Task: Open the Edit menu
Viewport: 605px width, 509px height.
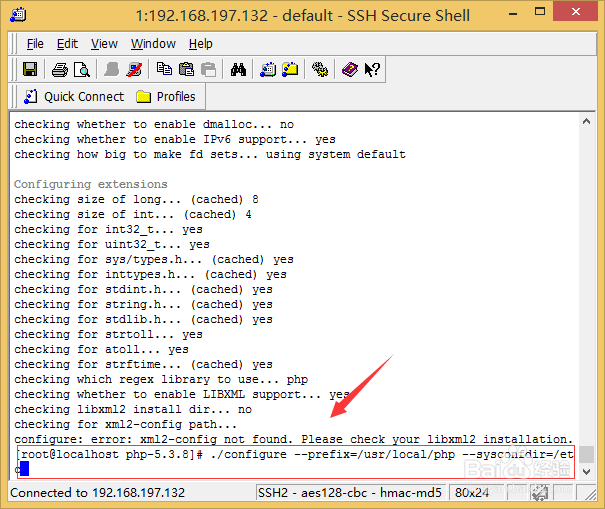Action: [67, 44]
